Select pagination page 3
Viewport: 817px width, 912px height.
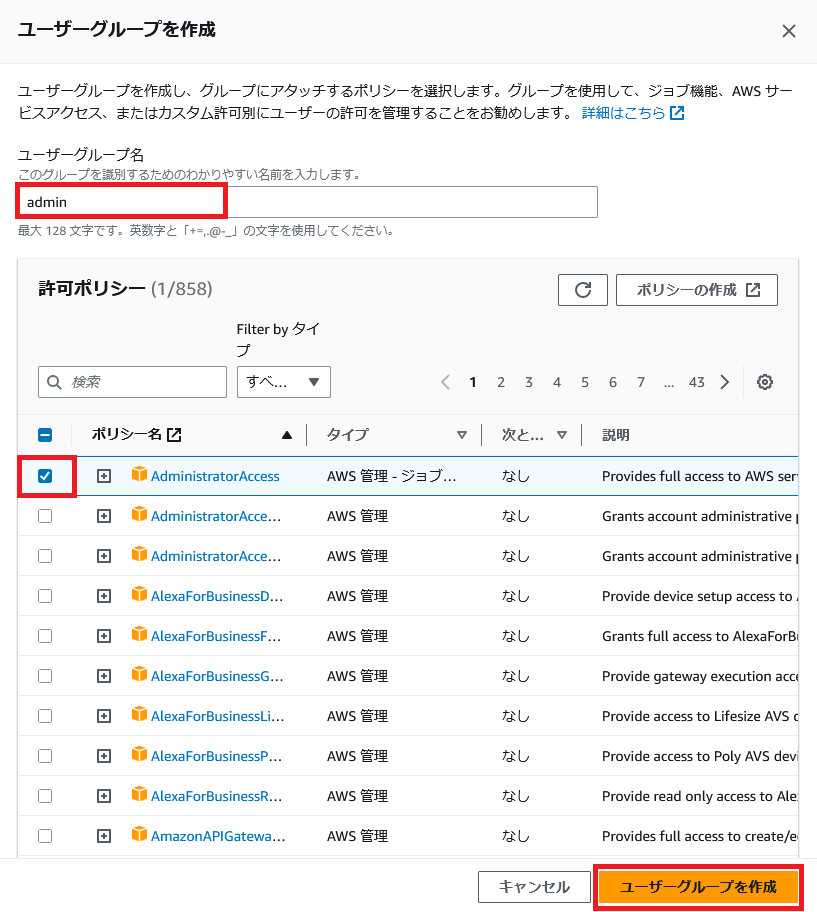click(x=529, y=382)
